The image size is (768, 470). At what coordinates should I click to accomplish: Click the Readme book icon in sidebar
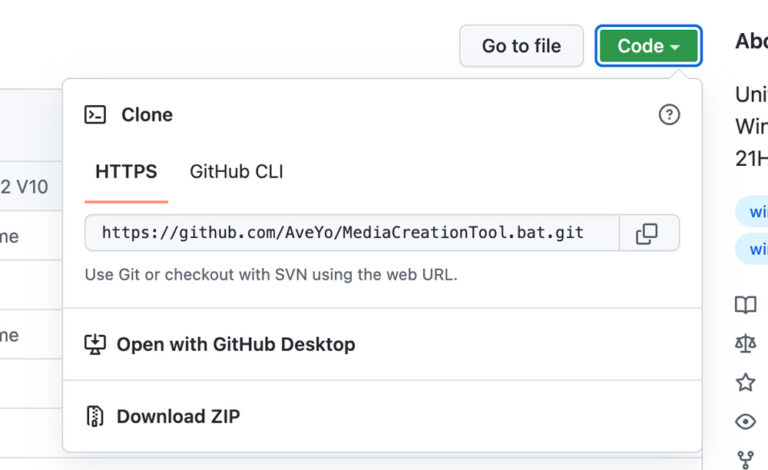tap(746, 305)
